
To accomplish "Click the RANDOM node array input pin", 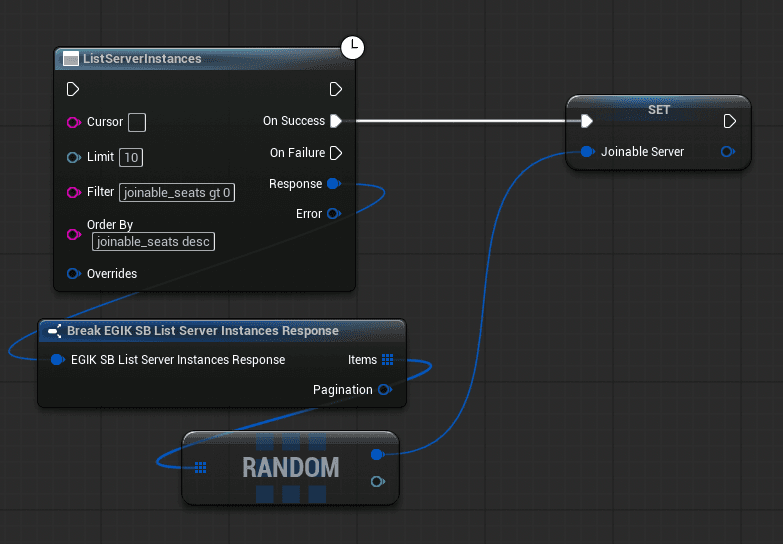I will pos(200,467).
